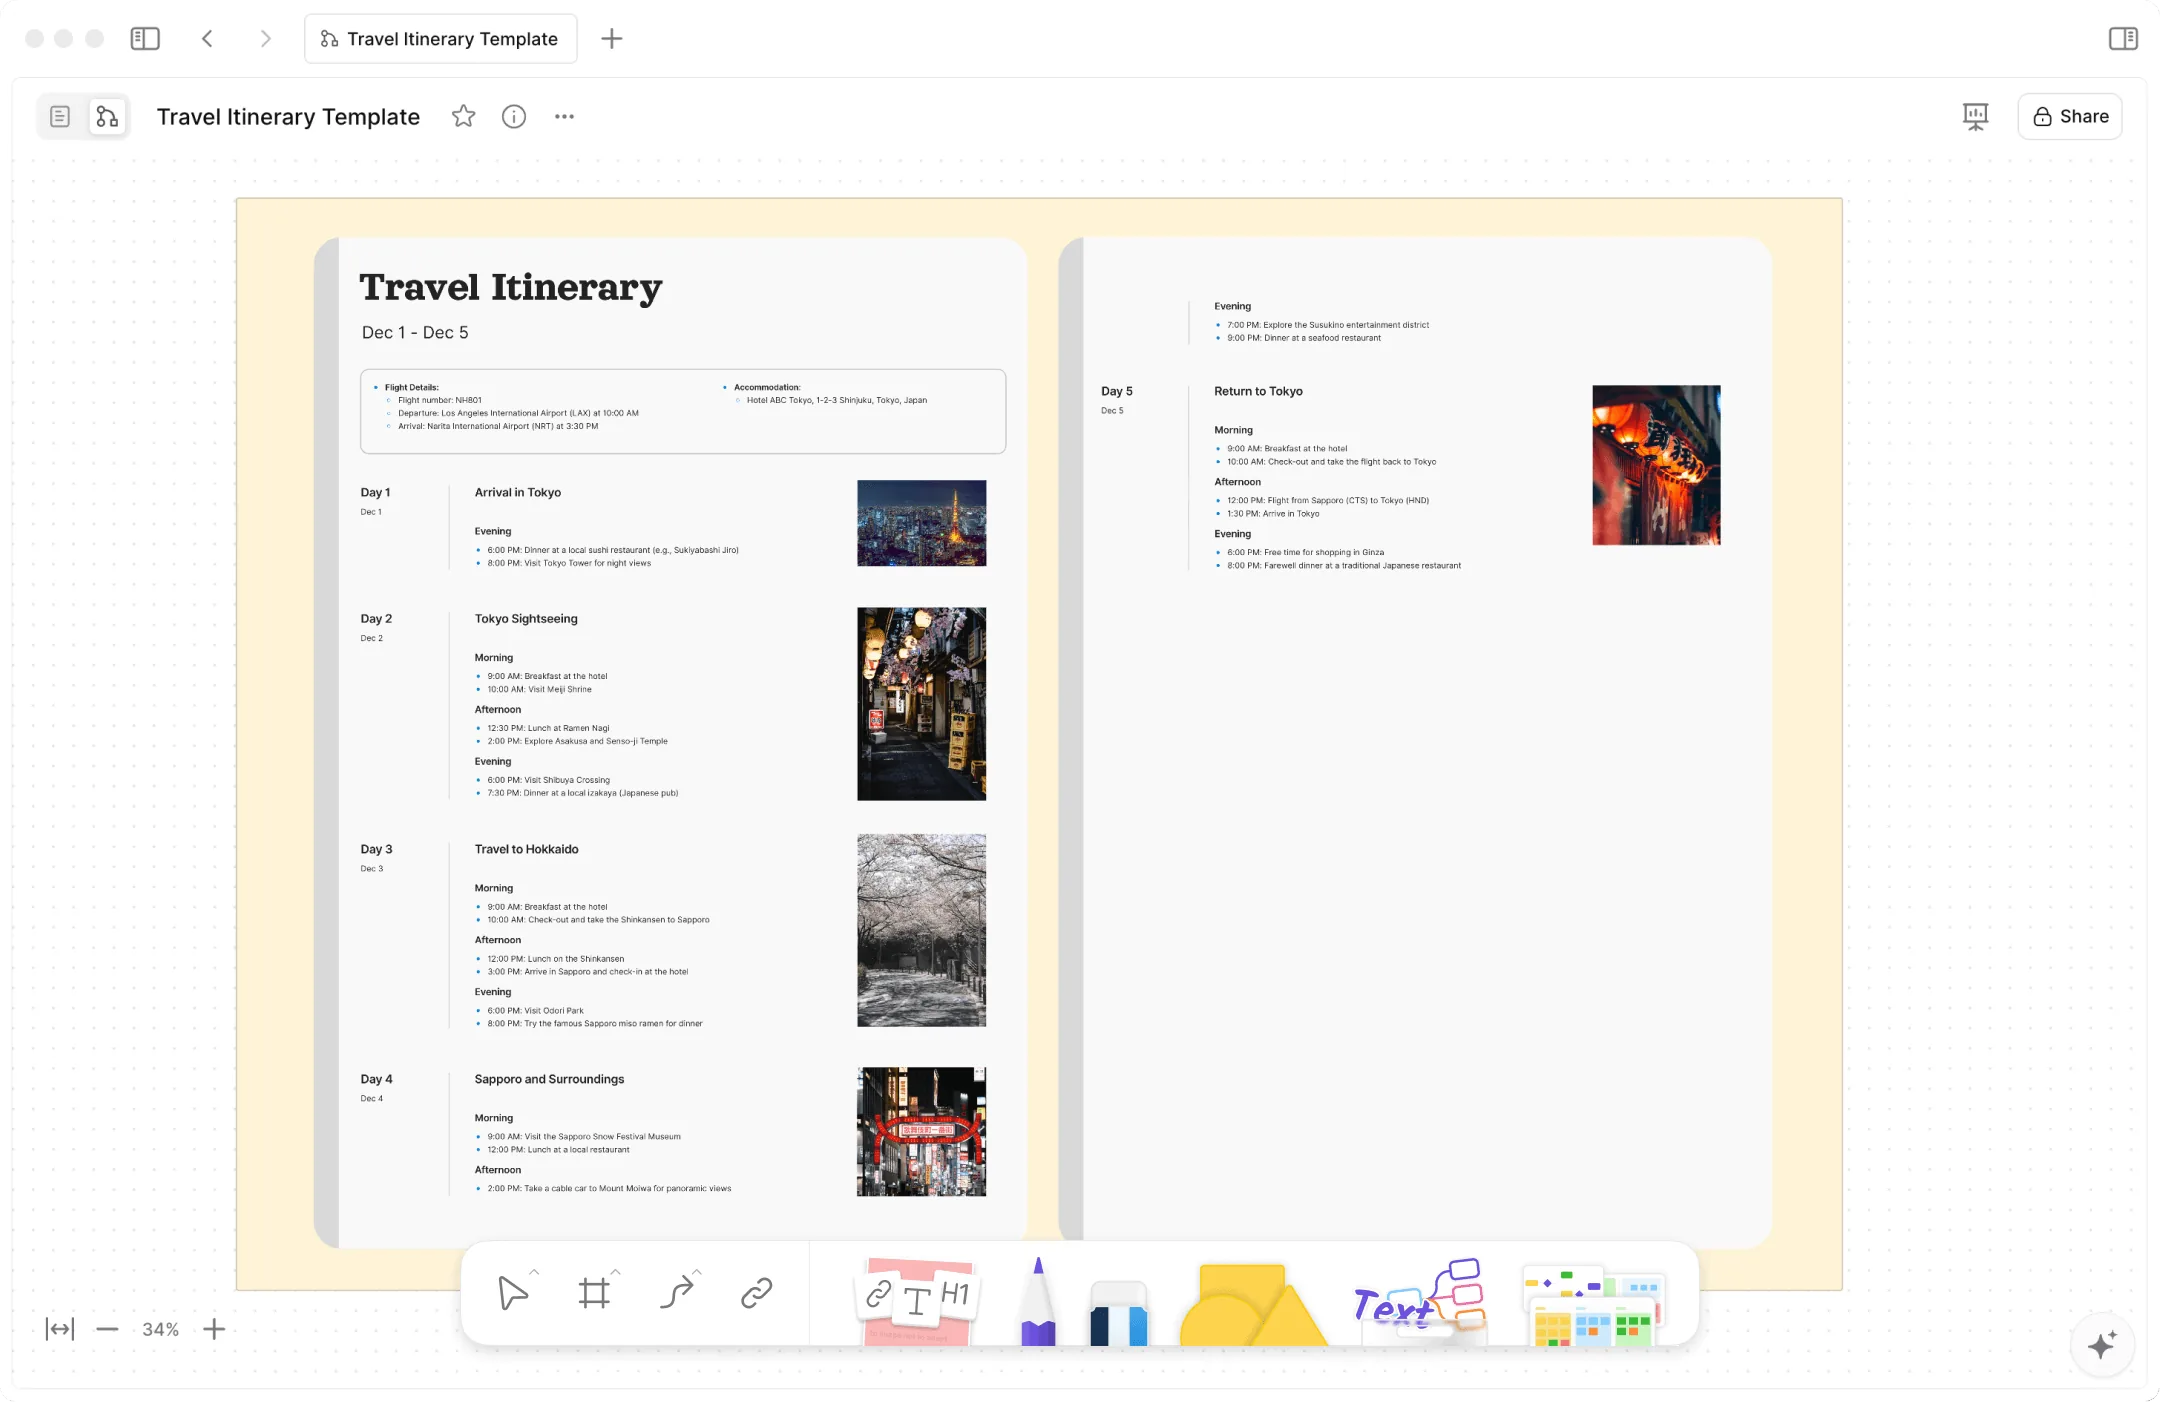2160x1402 pixels.
Task: Click the 'Arrival in Tokyo' heading
Action: coord(517,492)
